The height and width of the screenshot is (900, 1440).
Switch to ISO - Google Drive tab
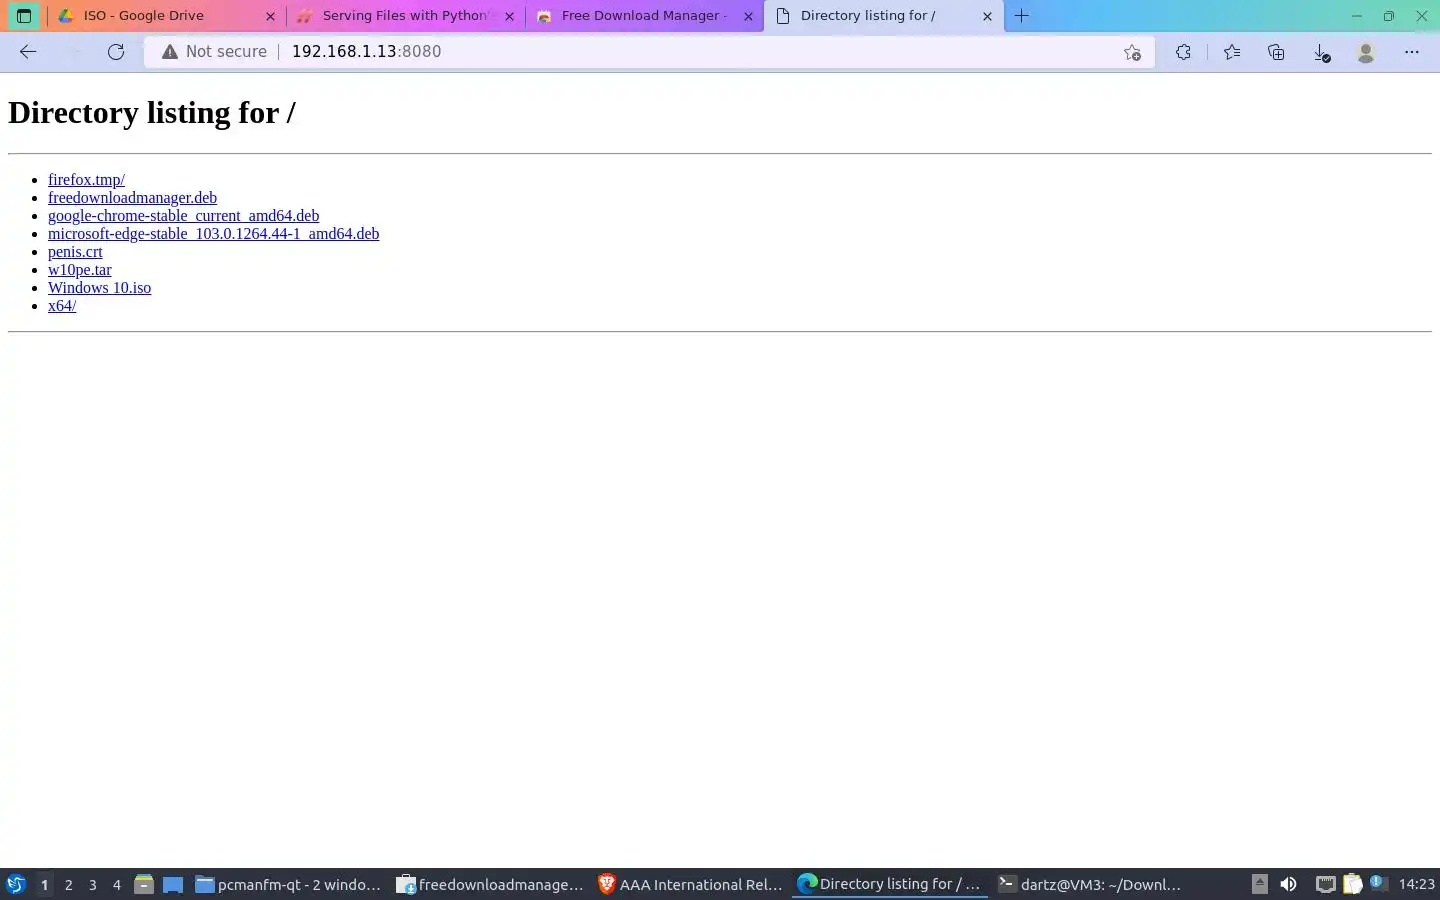165,16
